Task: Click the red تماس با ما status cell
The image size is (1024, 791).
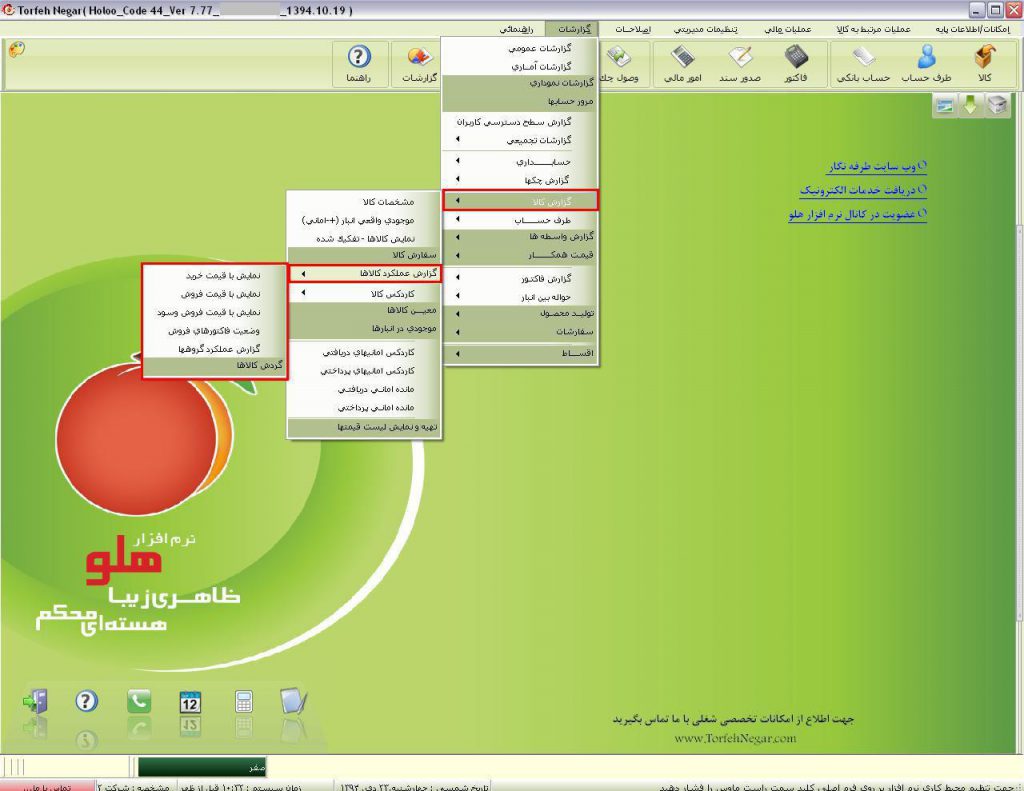Action: tap(47, 786)
